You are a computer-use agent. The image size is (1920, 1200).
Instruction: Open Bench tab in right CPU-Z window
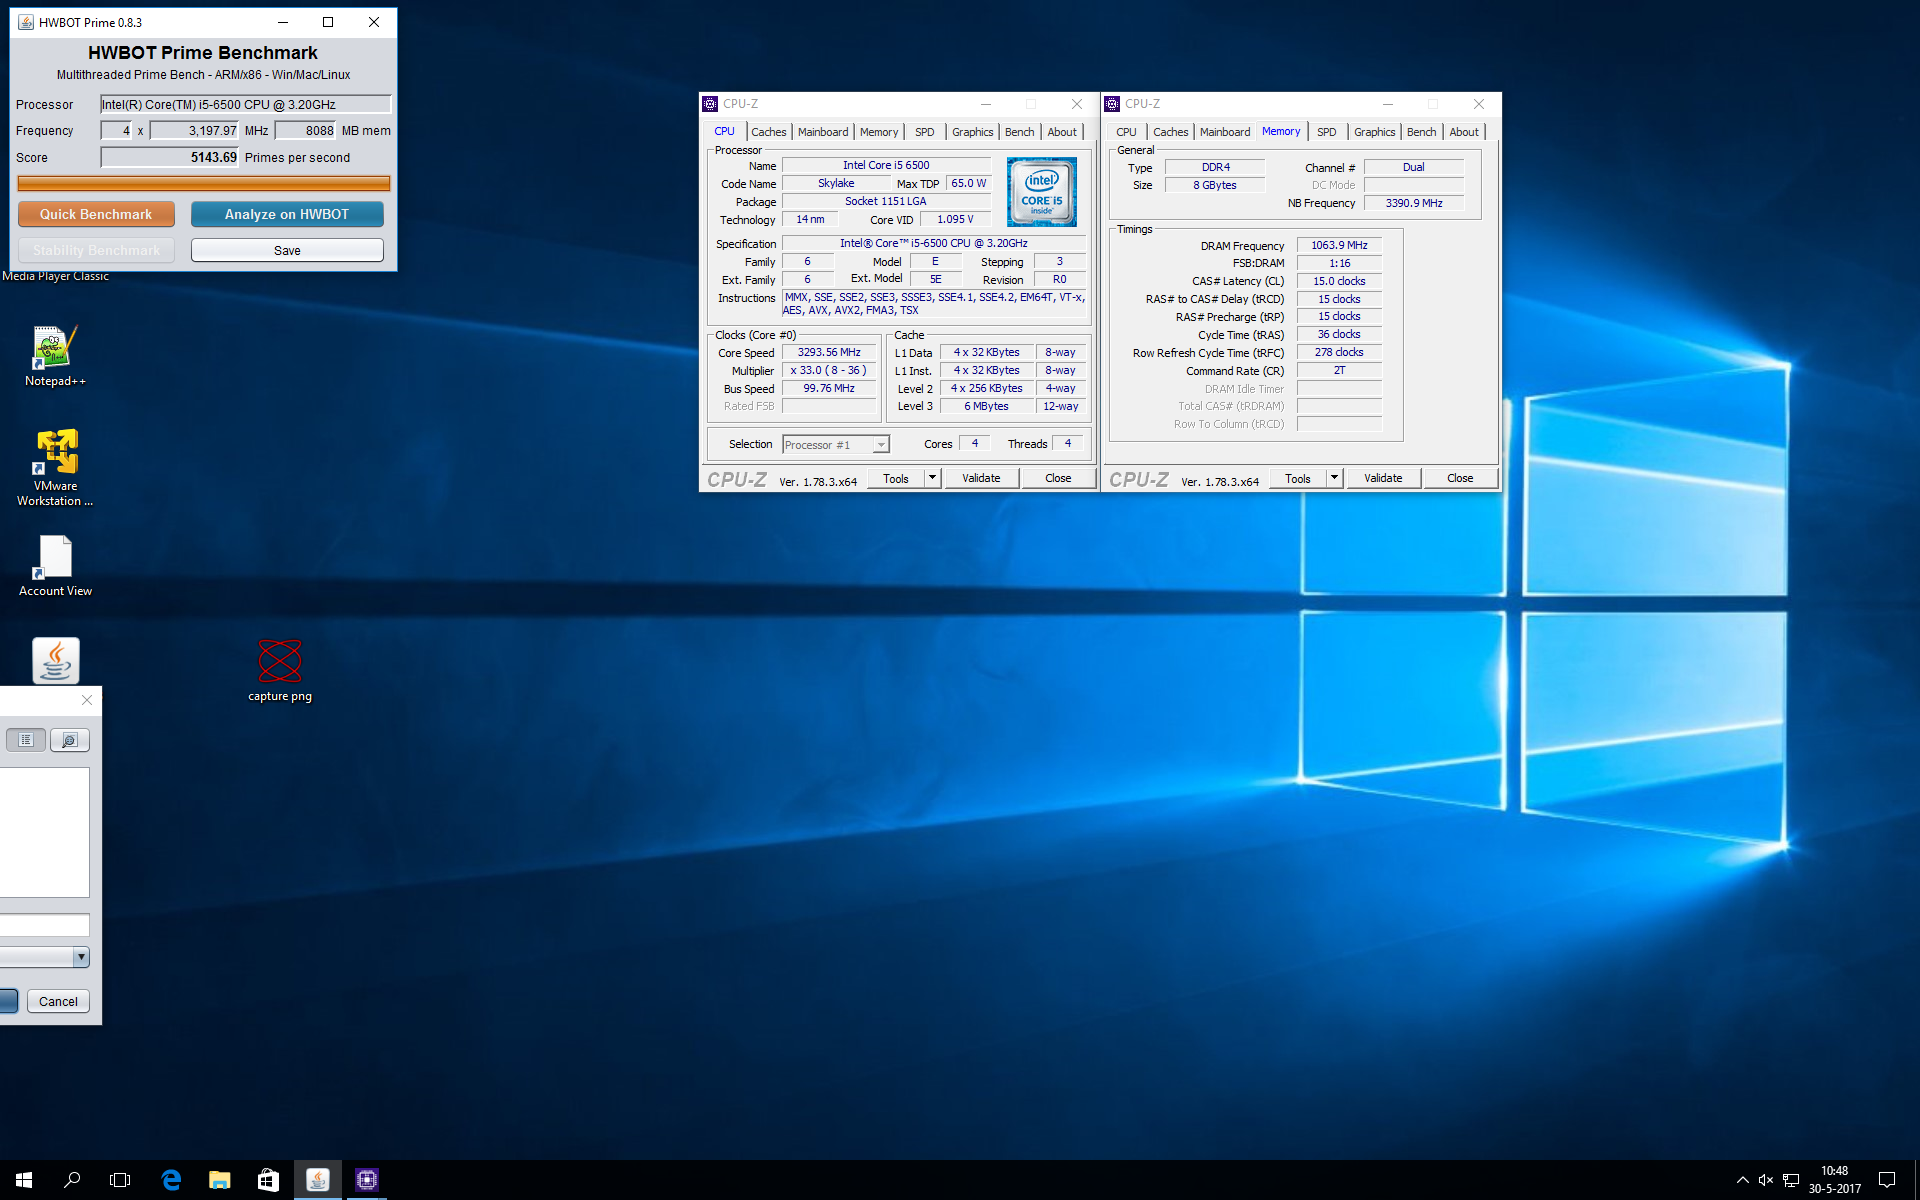pos(1422,132)
